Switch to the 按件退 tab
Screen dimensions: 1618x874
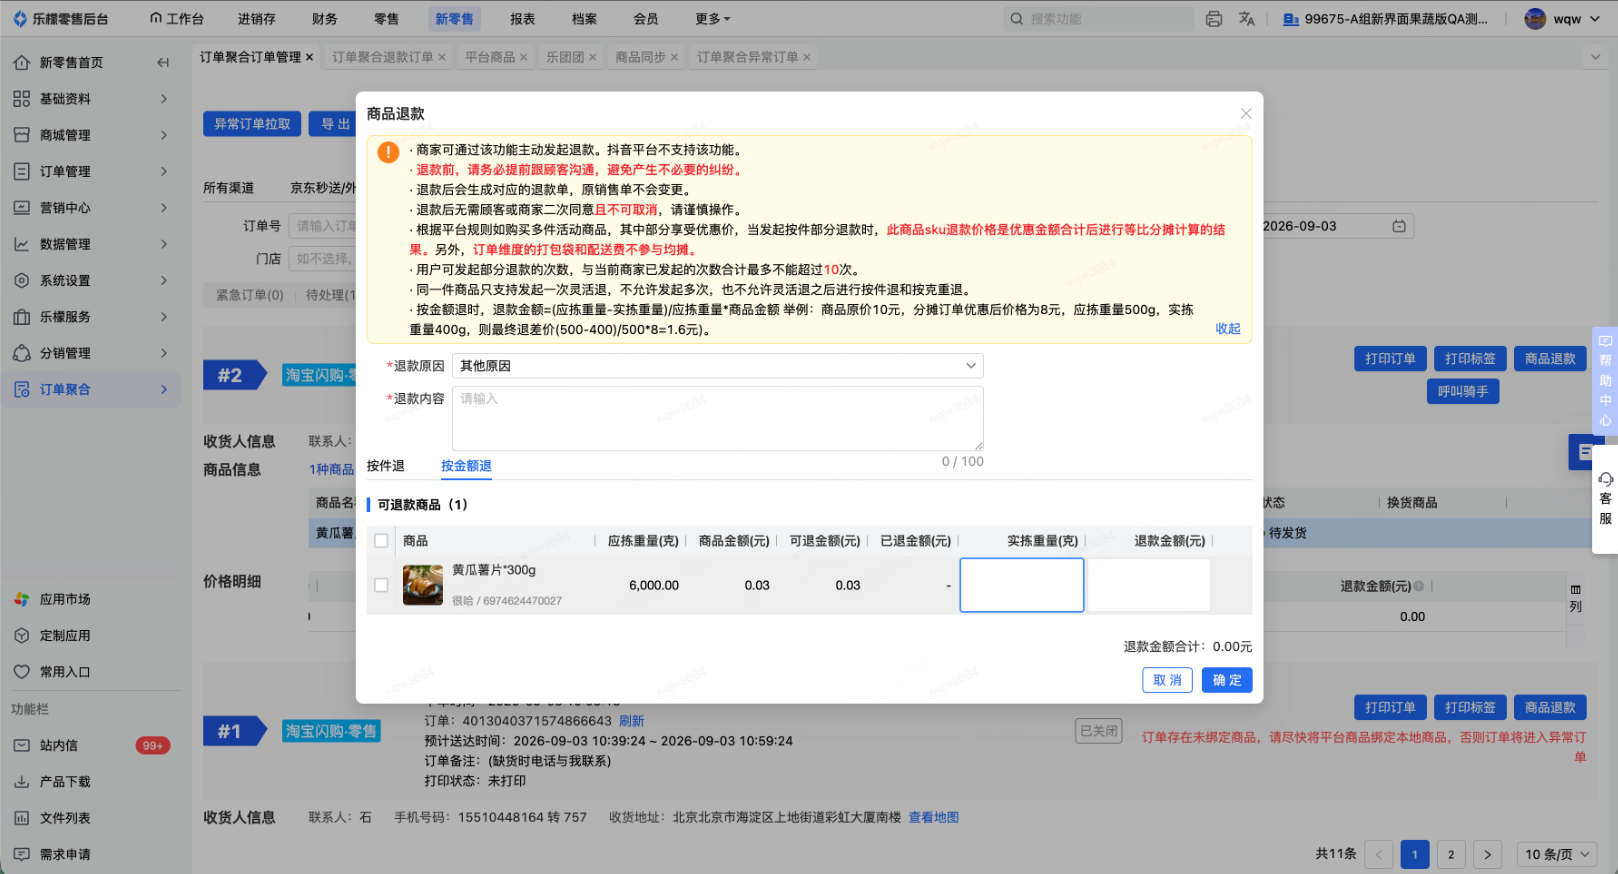pyautogui.click(x=386, y=465)
